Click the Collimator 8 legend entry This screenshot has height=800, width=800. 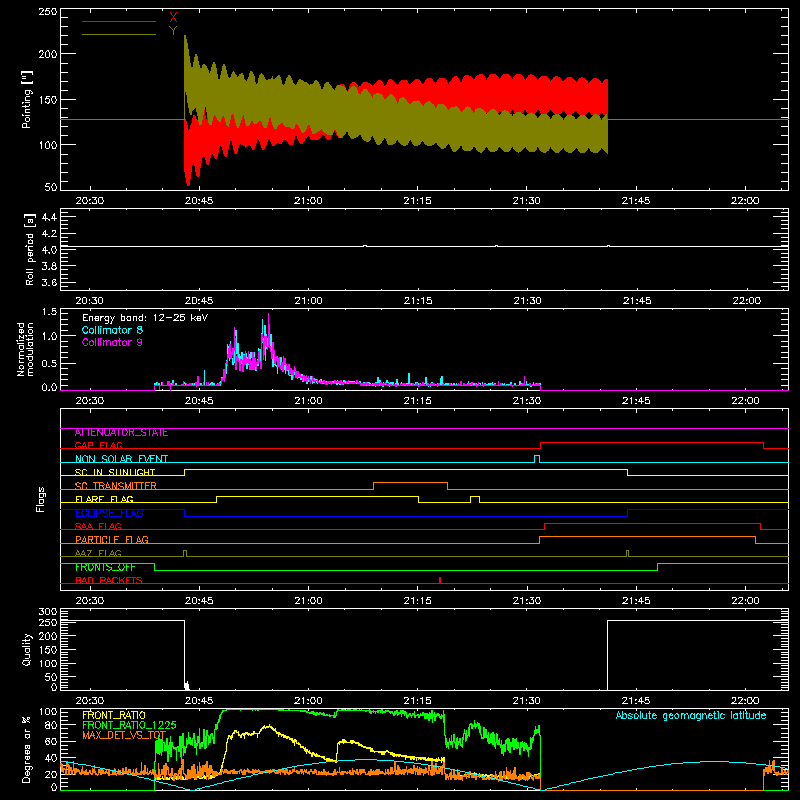click(112, 330)
